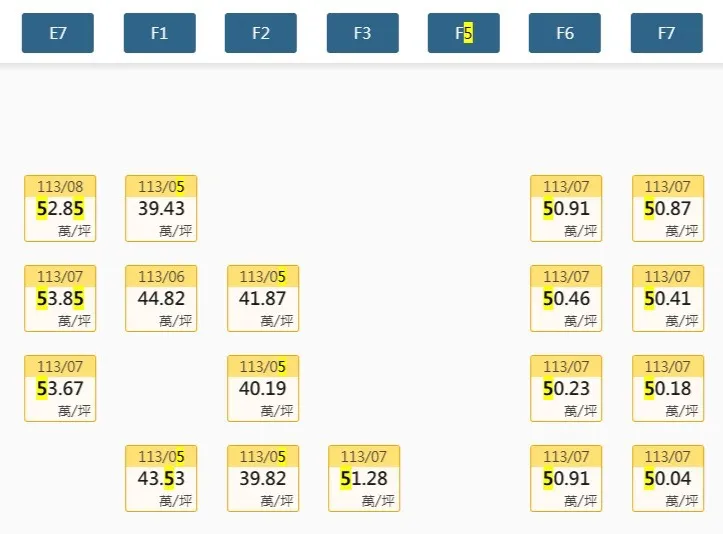This screenshot has height=534, width=723.
Task: Select the 53.85 price cell
Action: click(60, 298)
